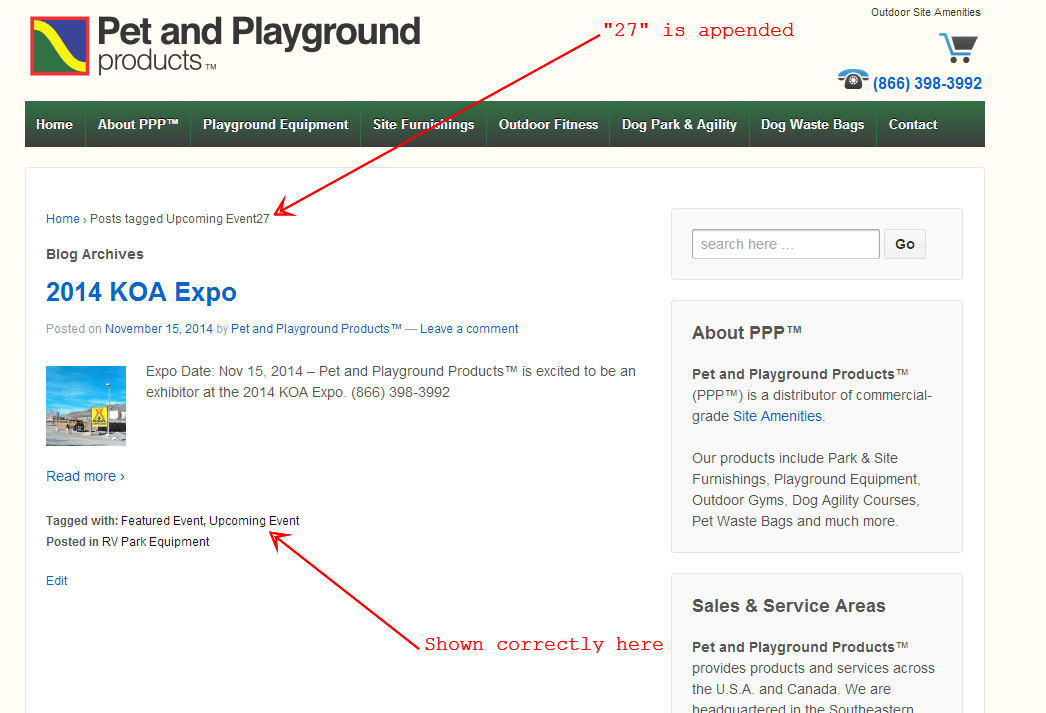Click the Read more link
This screenshot has height=713, width=1046.
(x=85, y=476)
